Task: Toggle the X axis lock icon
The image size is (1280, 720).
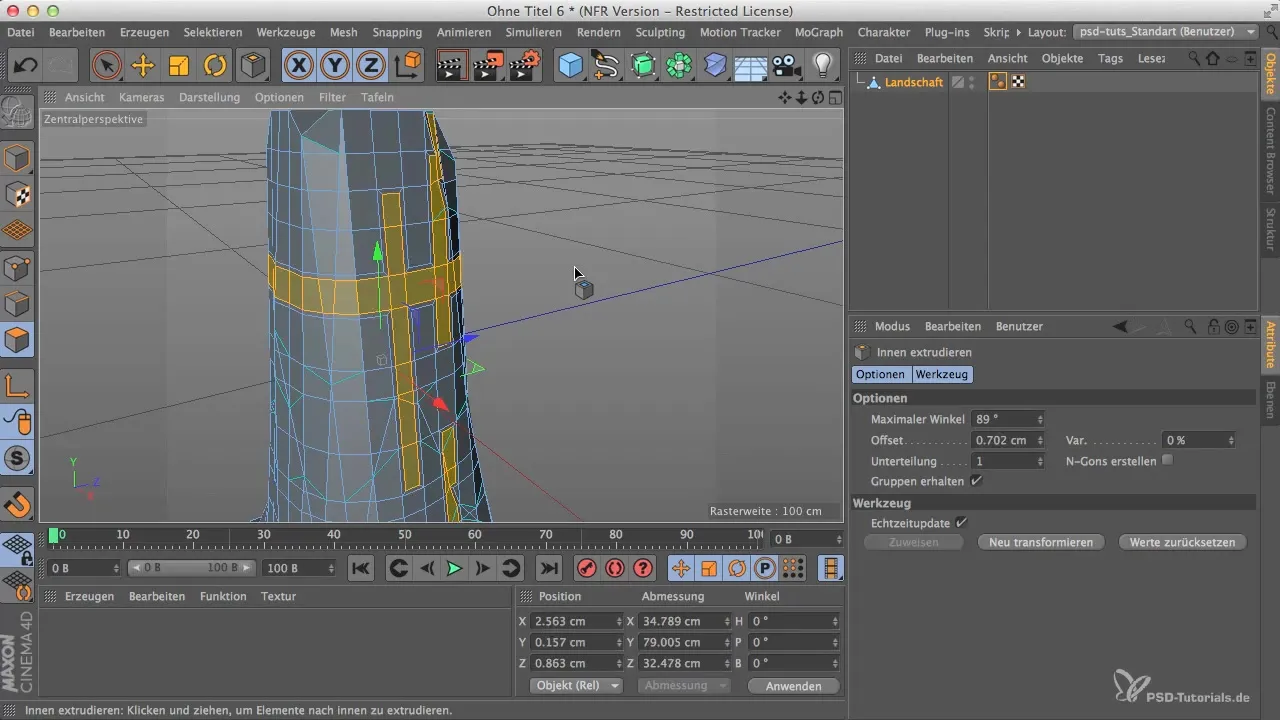Action: tap(298, 66)
